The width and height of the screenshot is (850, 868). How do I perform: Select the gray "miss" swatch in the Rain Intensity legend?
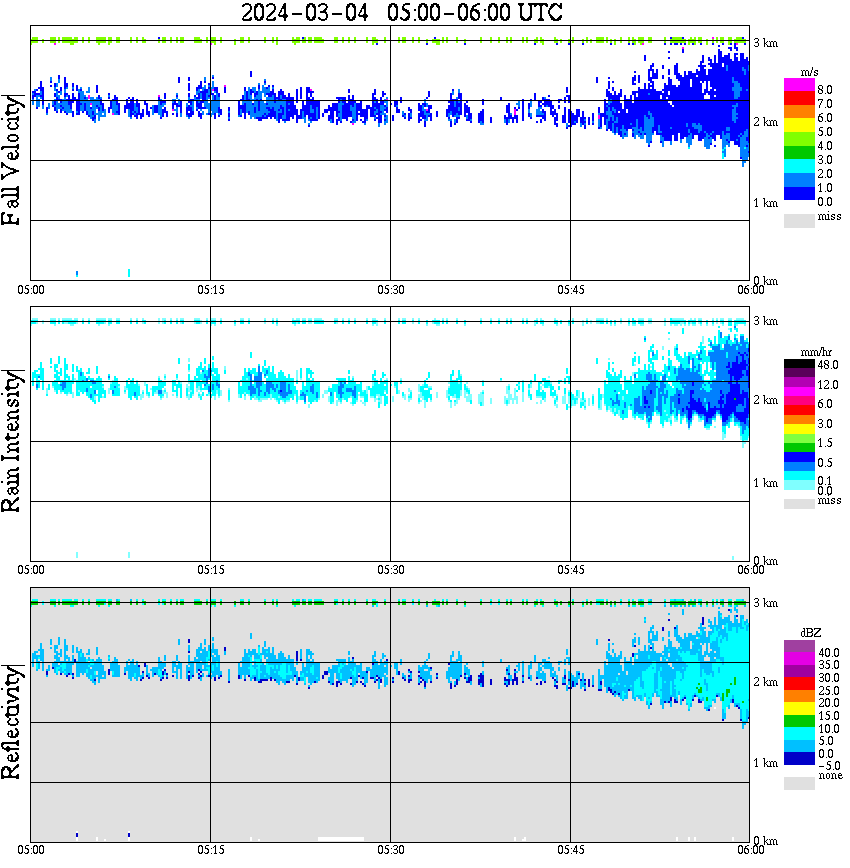[799, 504]
